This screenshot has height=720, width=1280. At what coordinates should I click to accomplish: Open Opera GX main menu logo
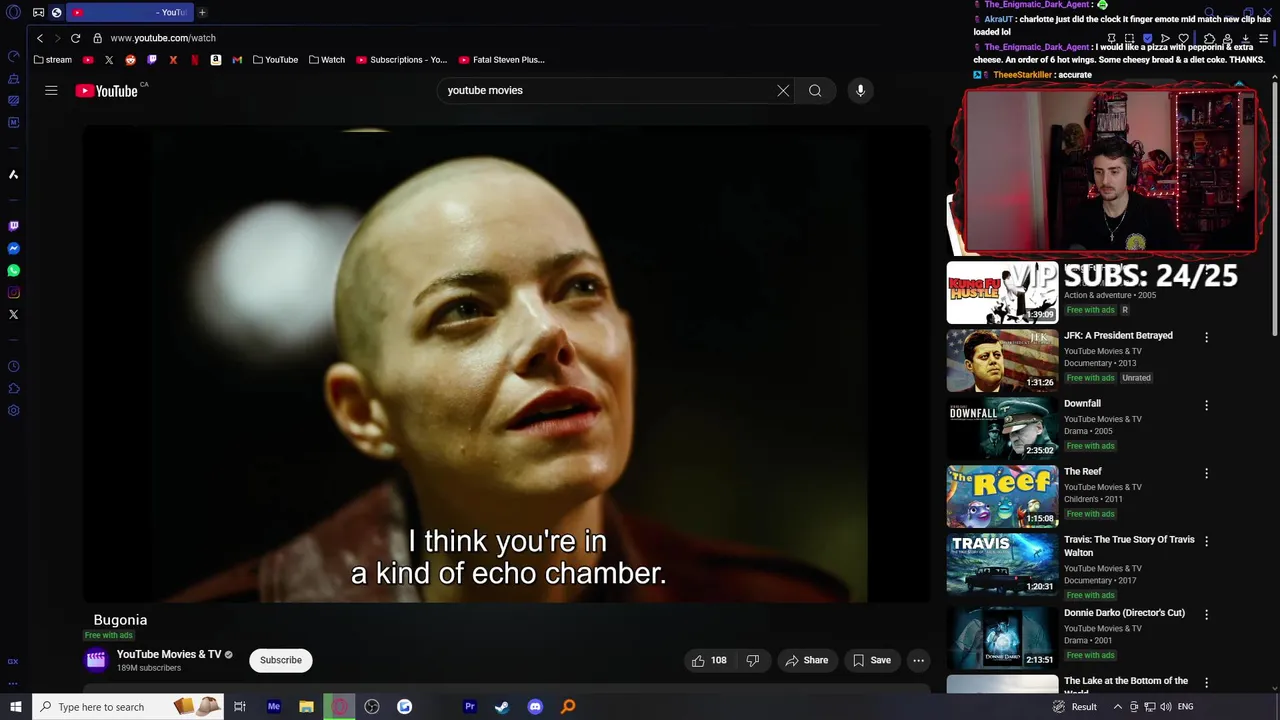(x=13, y=12)
